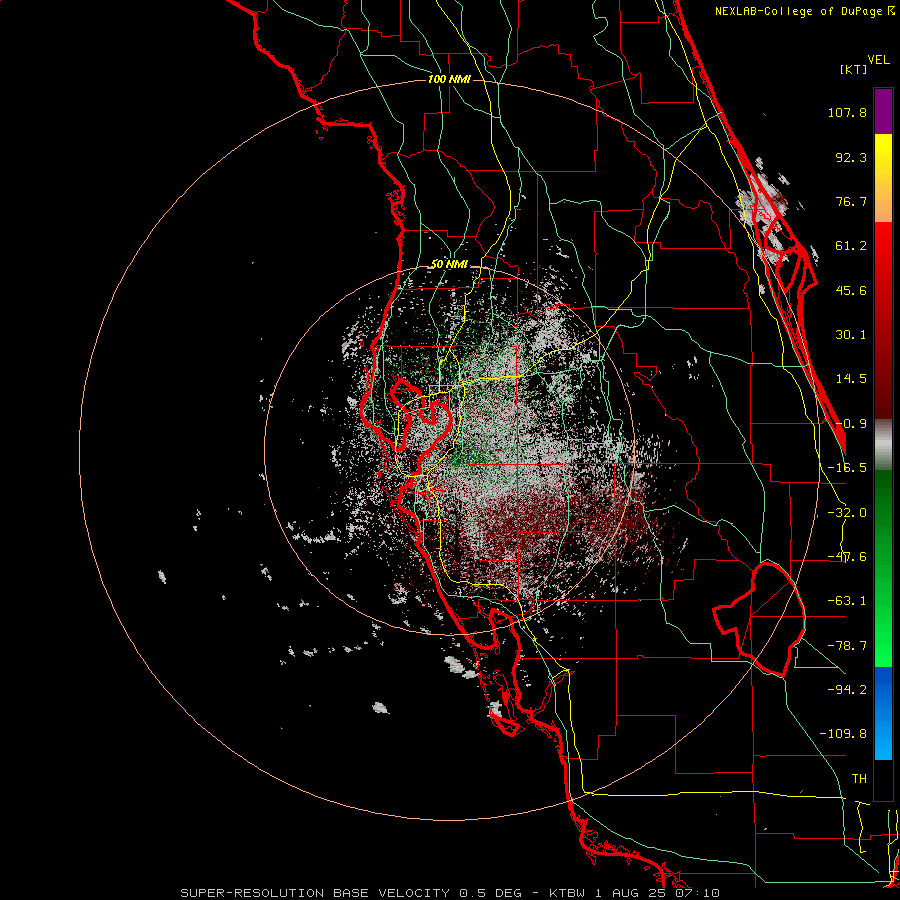Viewport: 900px width, 900px height.
Task: Click the -32.0 velocity scale value
Action: [x=847, y=513]
